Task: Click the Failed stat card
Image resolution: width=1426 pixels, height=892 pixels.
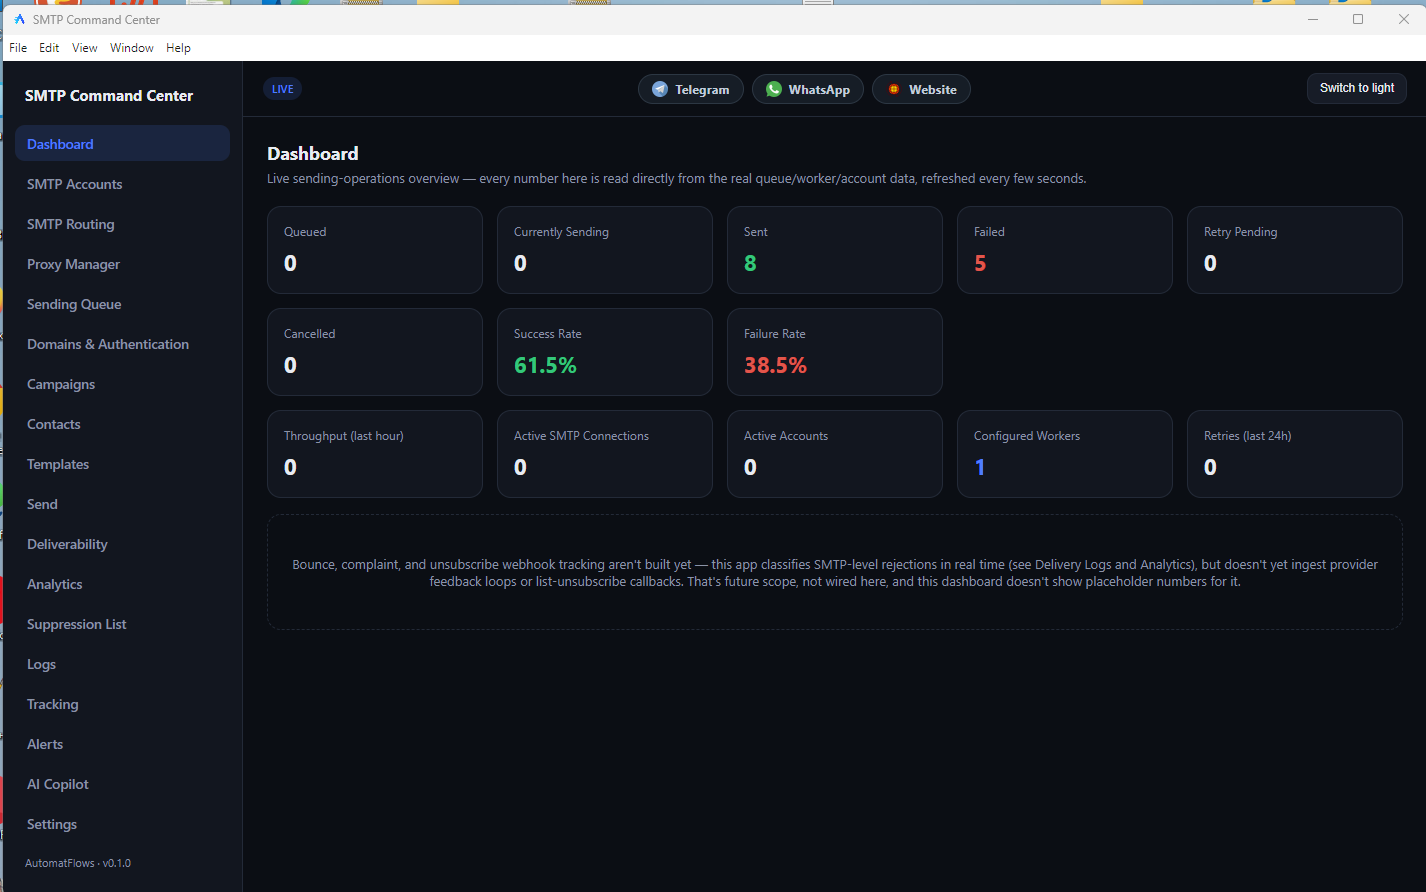Action: [x=1065, y=250]
